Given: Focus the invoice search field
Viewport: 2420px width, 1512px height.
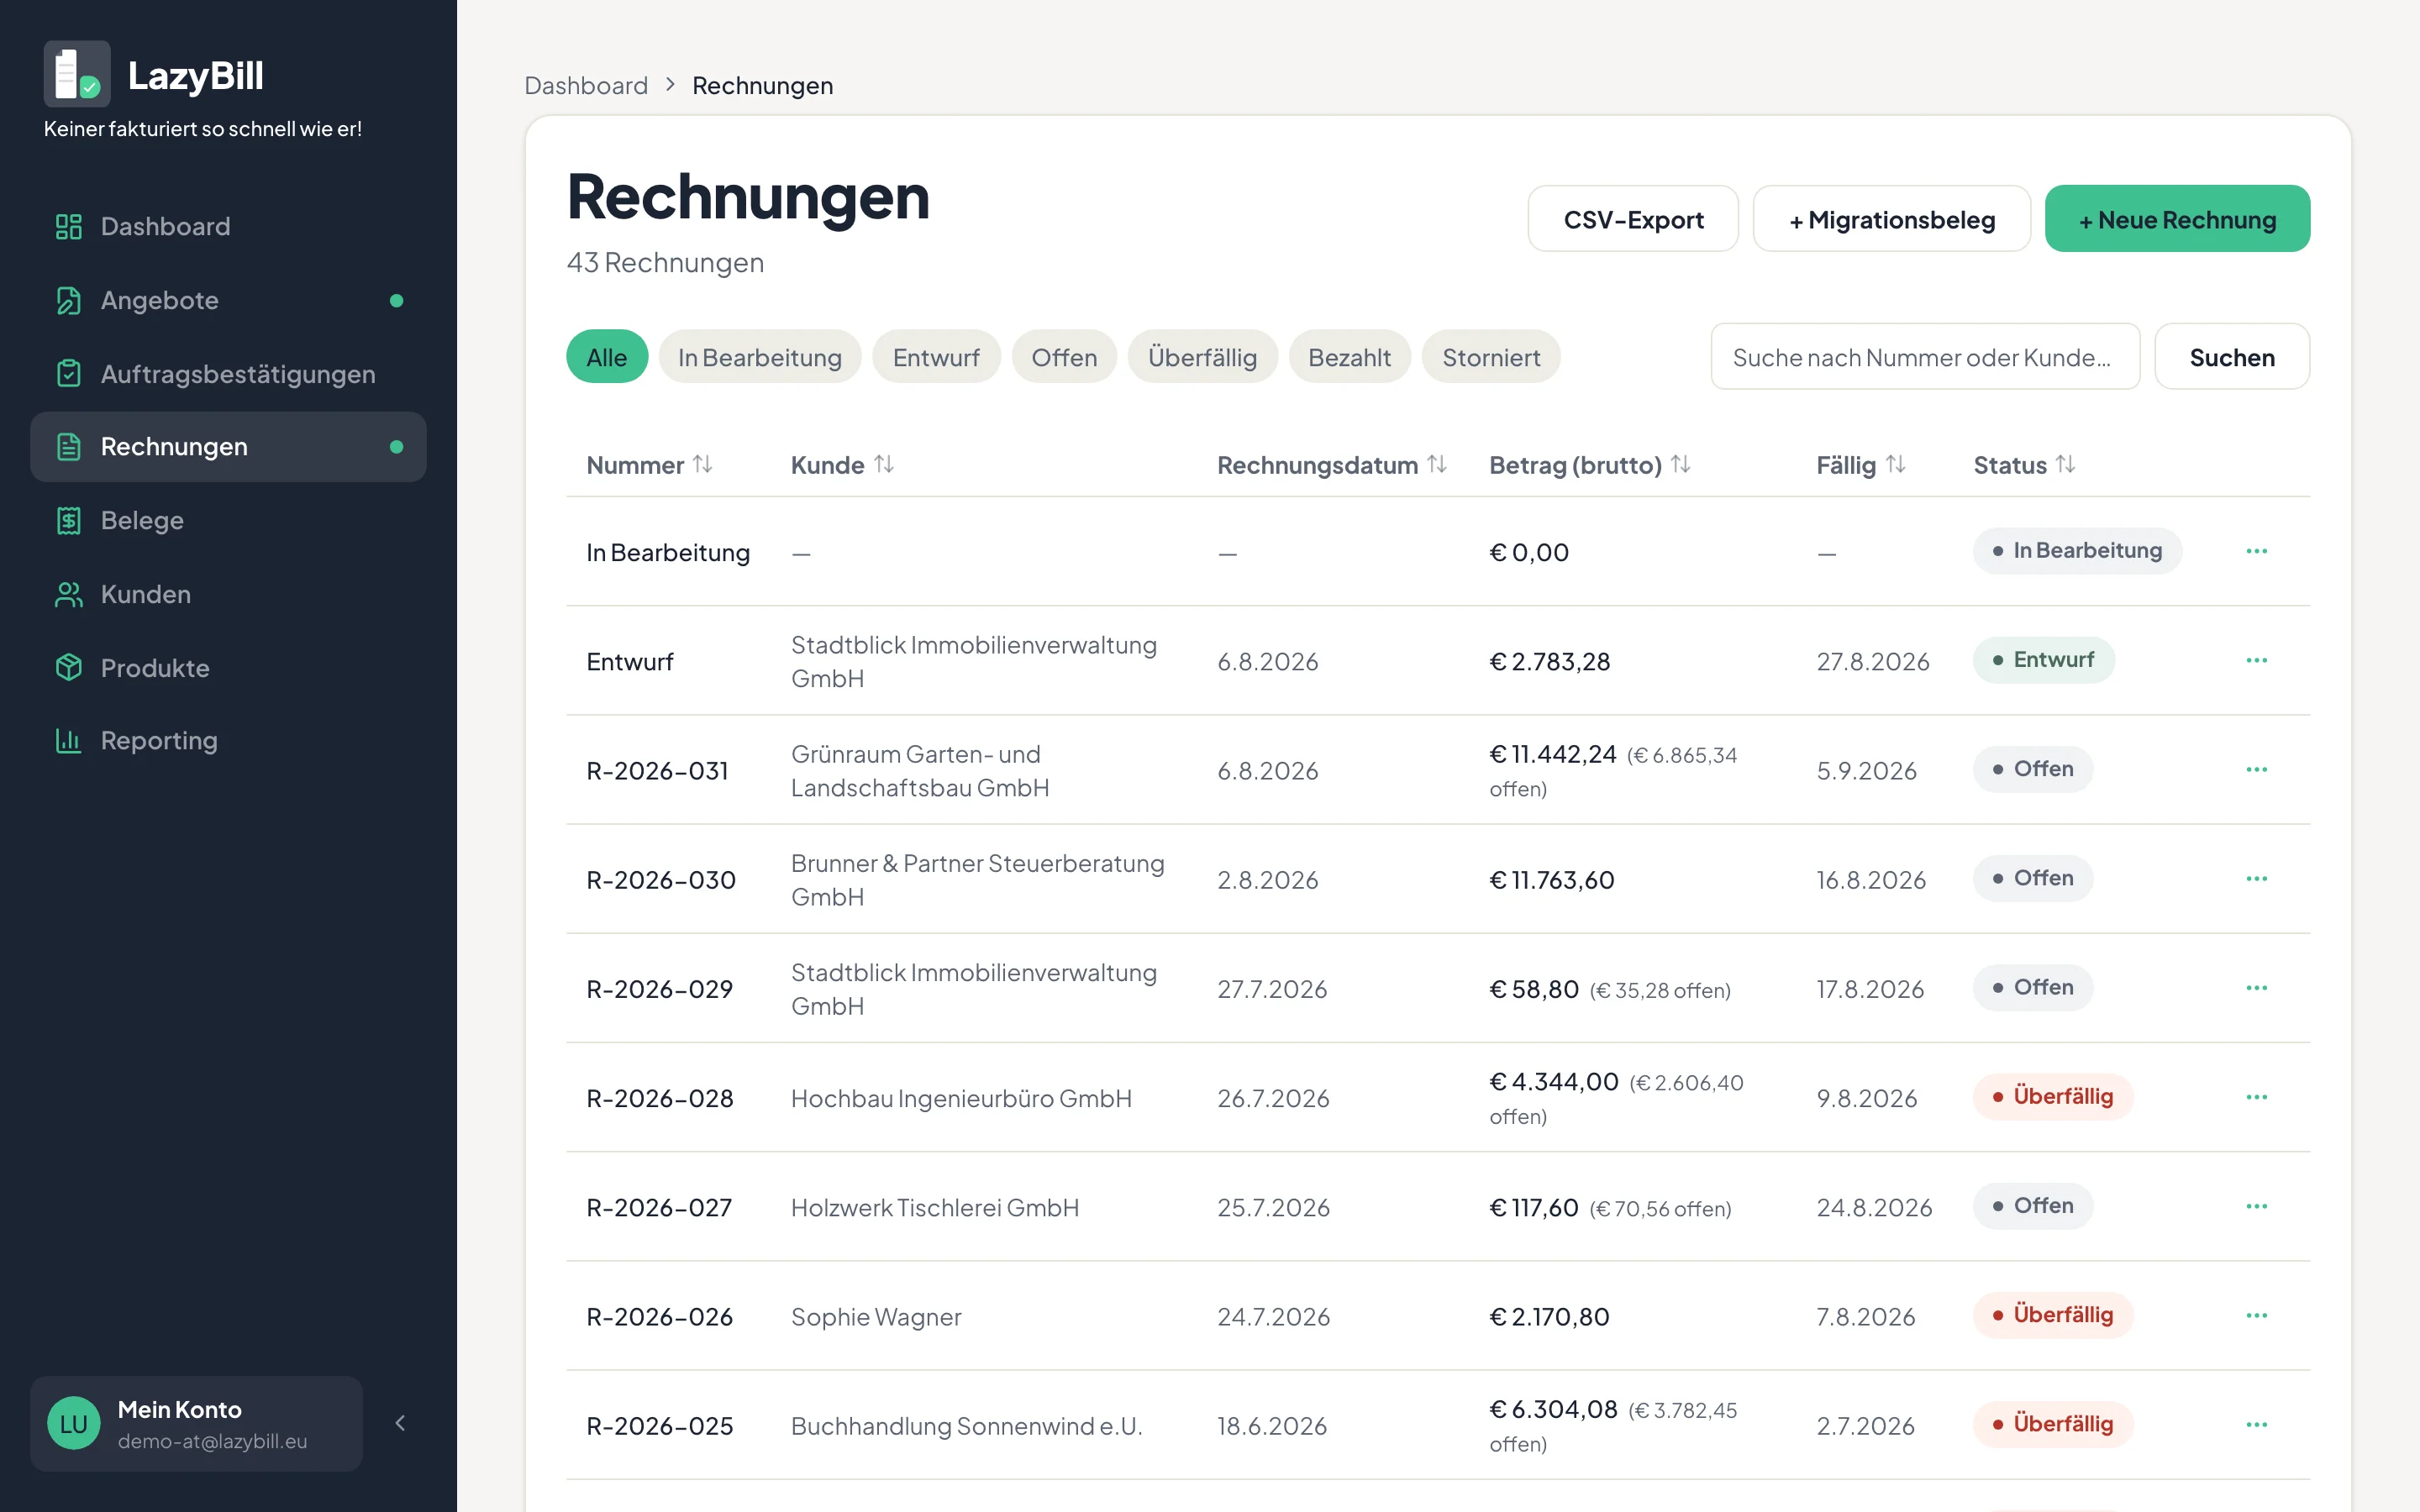Looking at the screenshot, I should click(x=1925, y=357).
